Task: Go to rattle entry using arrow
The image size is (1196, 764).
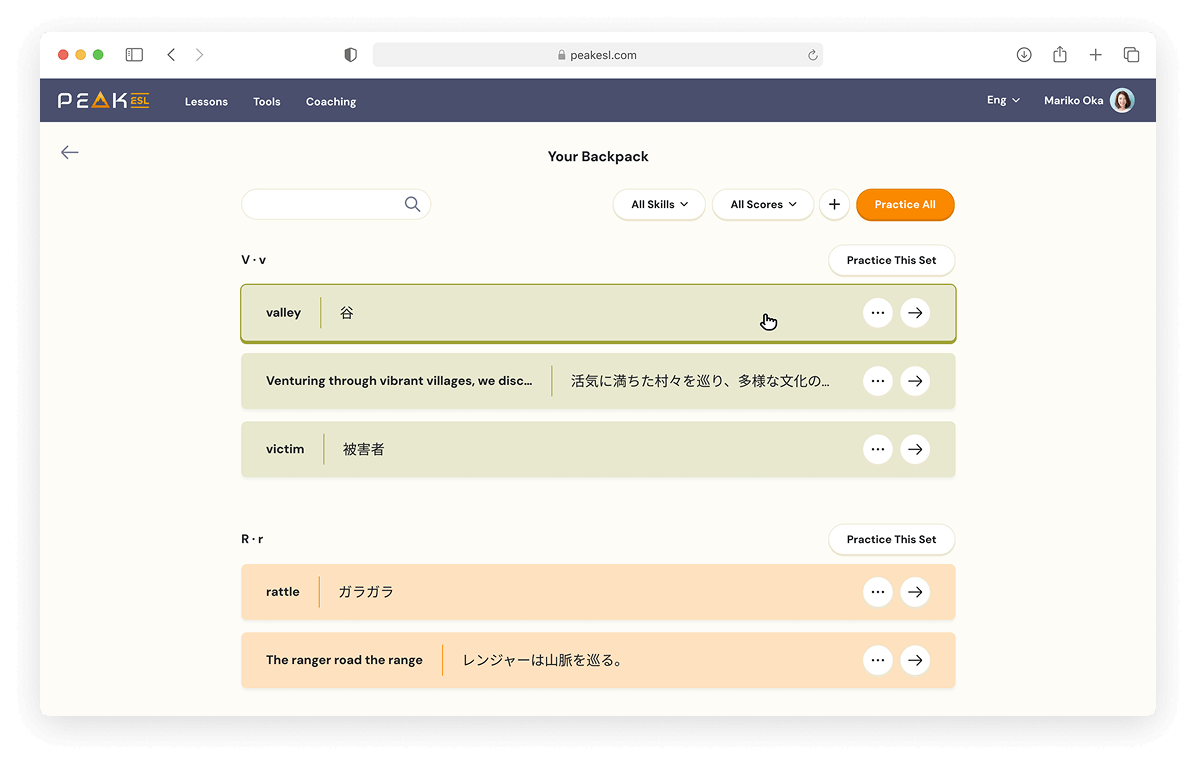Action: (x=915, y=592)
